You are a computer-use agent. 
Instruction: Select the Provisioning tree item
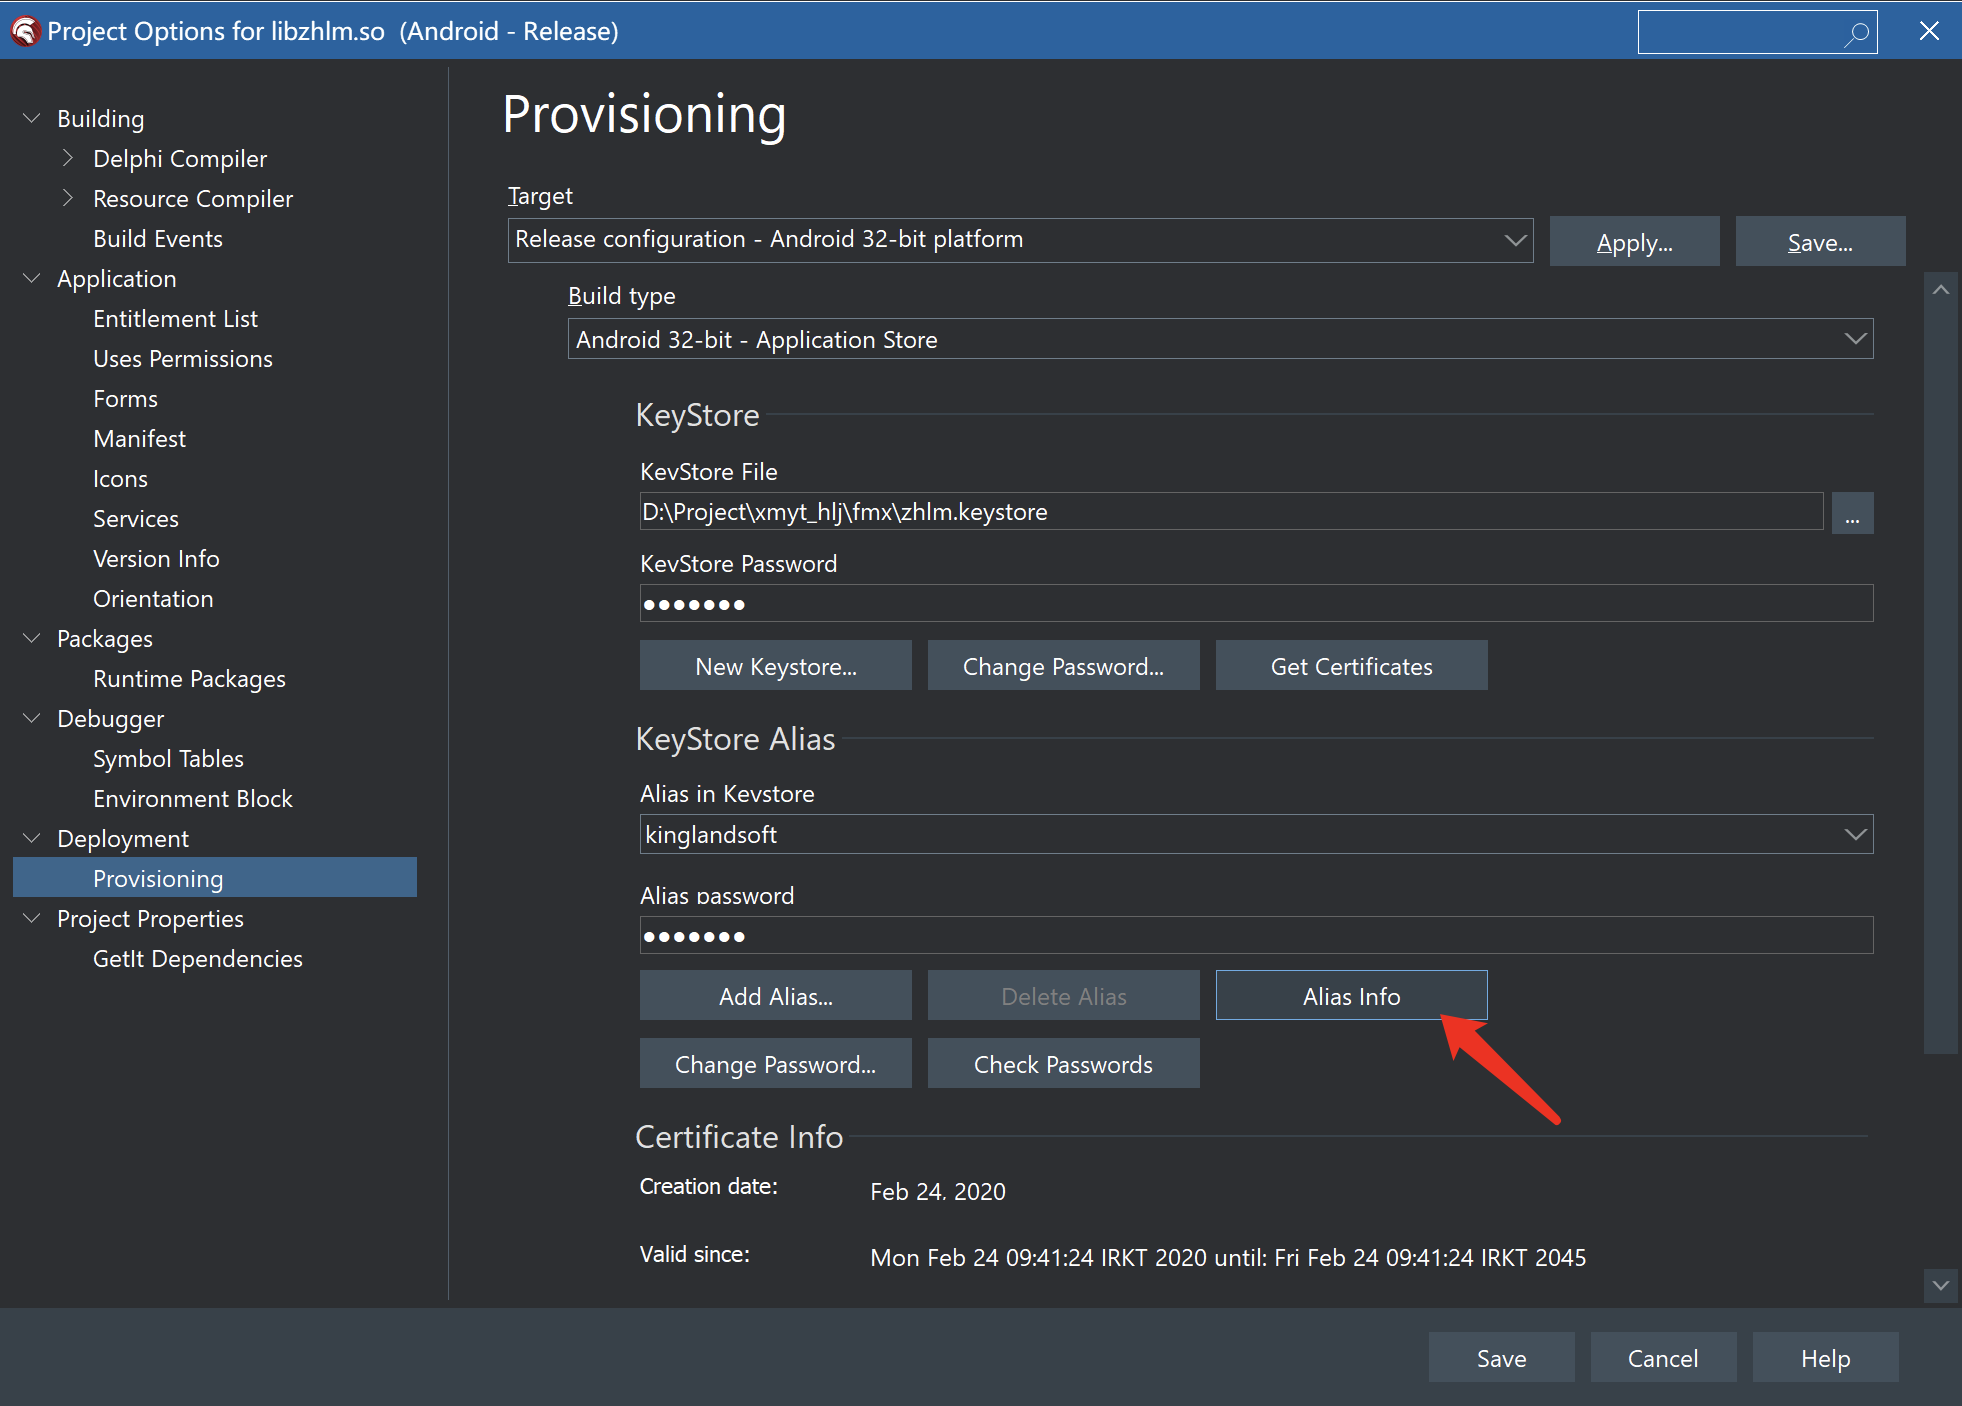point(215,877)
